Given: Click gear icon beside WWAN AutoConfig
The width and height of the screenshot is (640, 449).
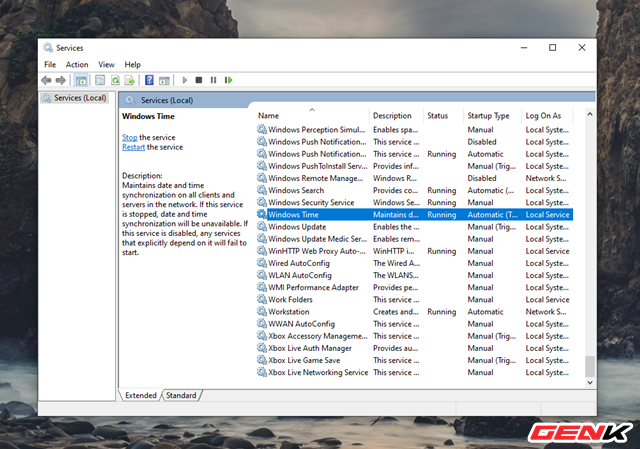Looking at the screenshot, I should [262, 323].
